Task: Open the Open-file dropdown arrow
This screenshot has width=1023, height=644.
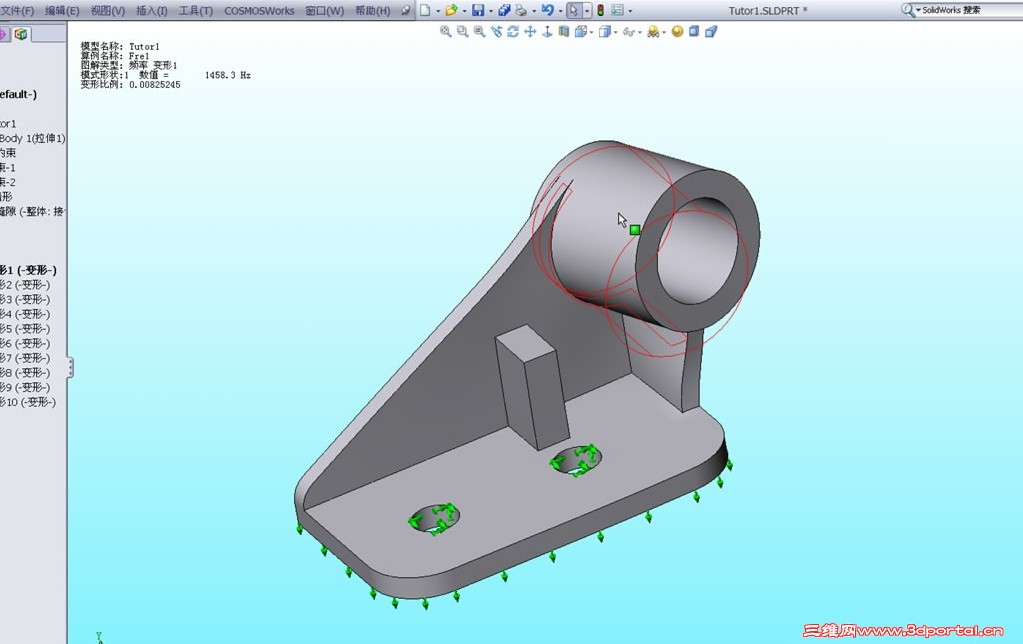Action: [464, 11]
